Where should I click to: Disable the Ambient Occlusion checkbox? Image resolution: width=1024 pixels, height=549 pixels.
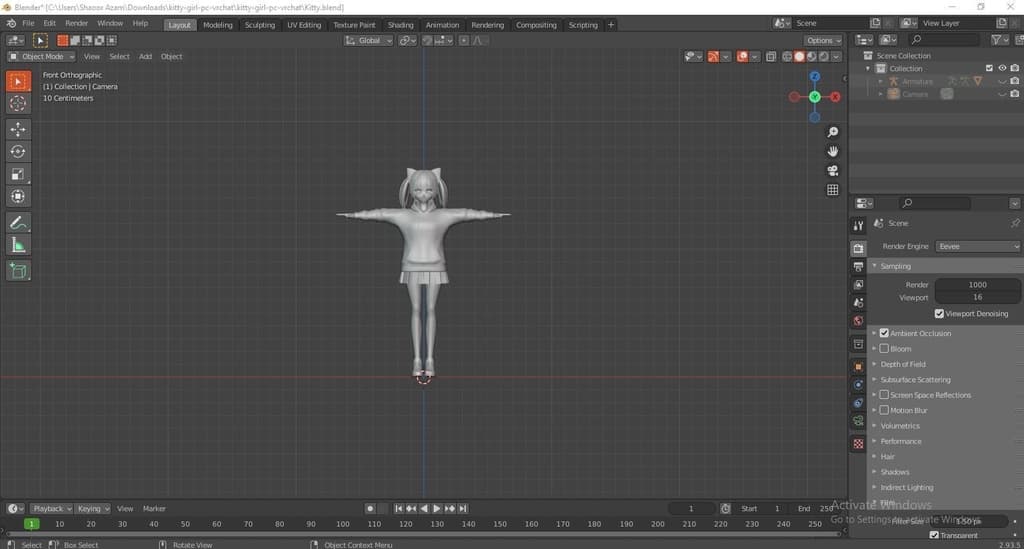click(x=884, y=333)
